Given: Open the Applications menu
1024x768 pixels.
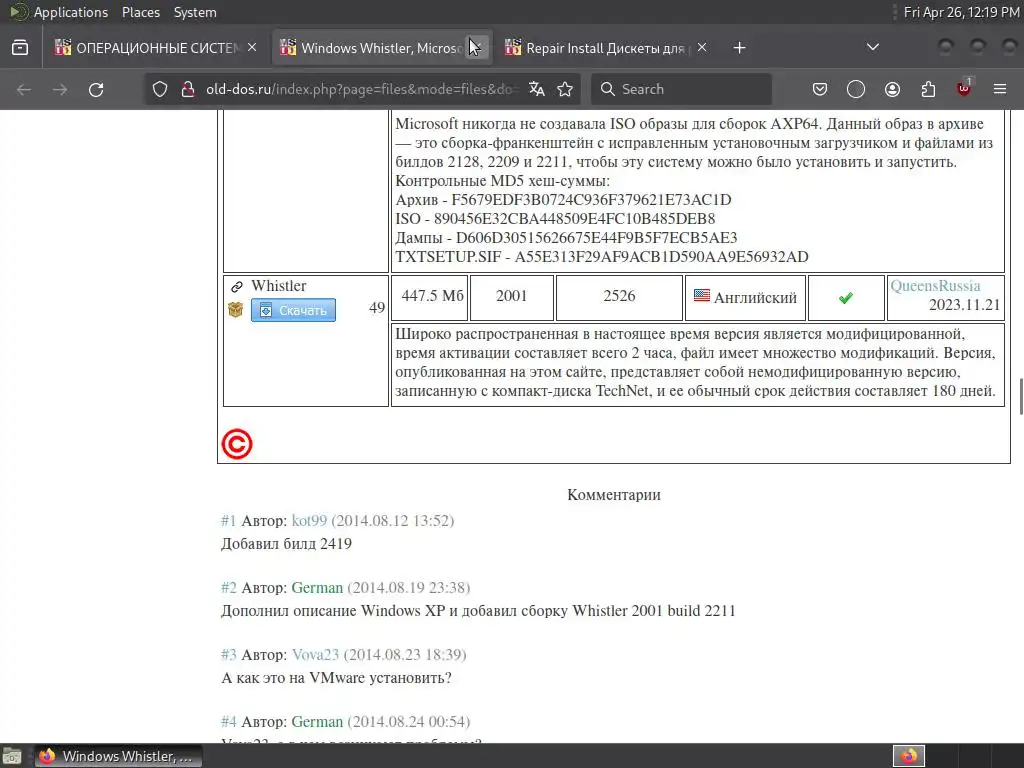Looking at the screenshot, I should coord(71,12).
